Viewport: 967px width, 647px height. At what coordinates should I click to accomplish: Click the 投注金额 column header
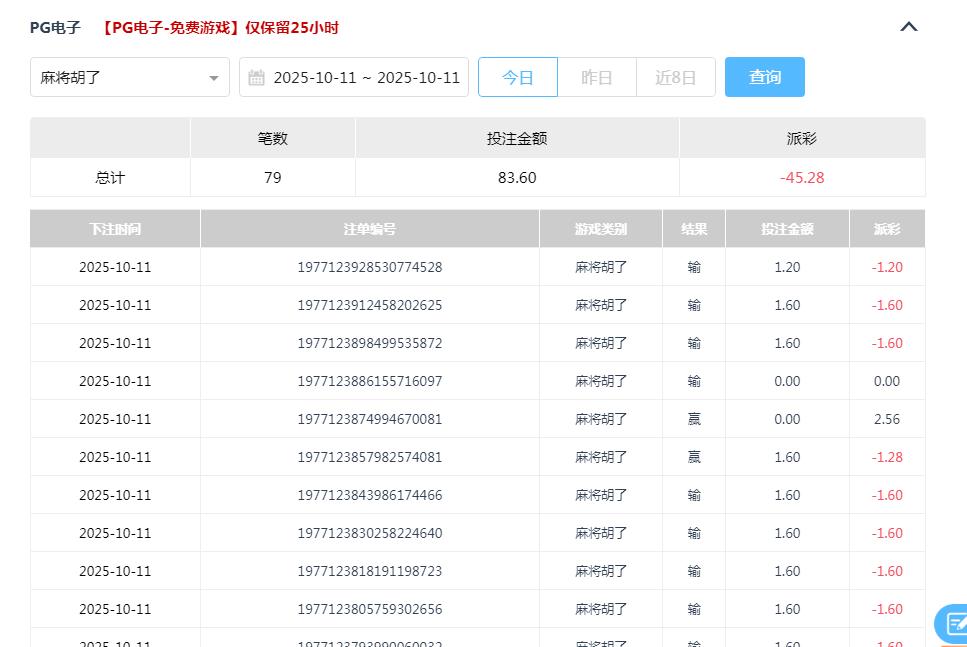pyautogui.click(x=787, y=228)
